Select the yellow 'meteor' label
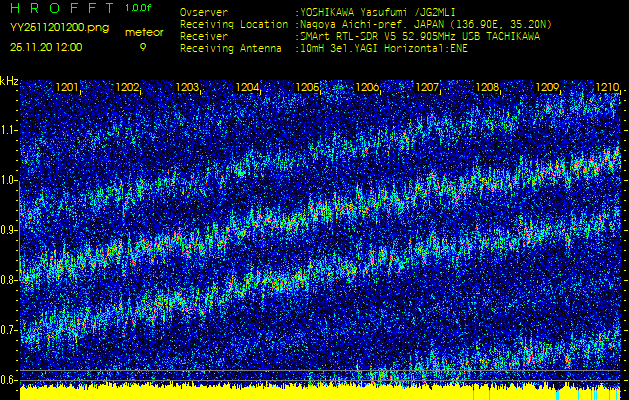Viewport: 629px width, 400px height. pos(143,32)
